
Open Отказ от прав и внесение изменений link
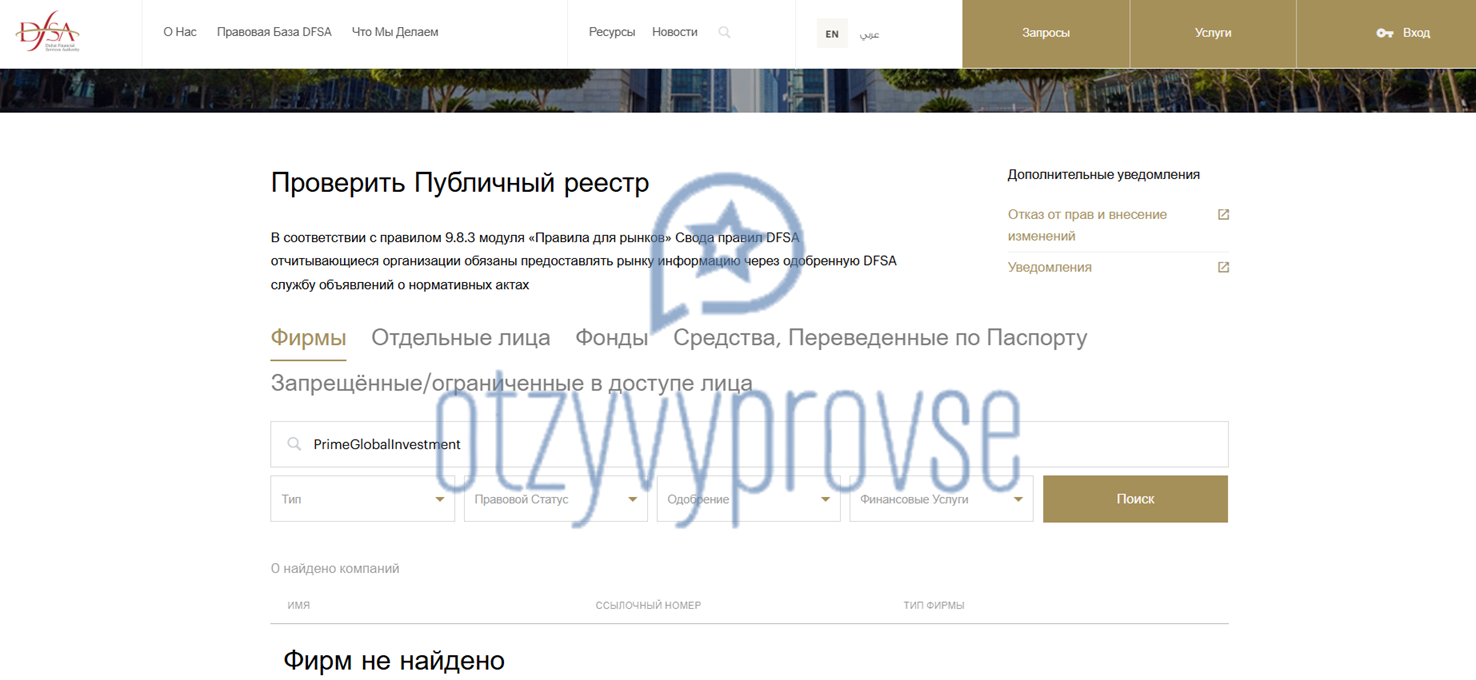coord(1087,225)
